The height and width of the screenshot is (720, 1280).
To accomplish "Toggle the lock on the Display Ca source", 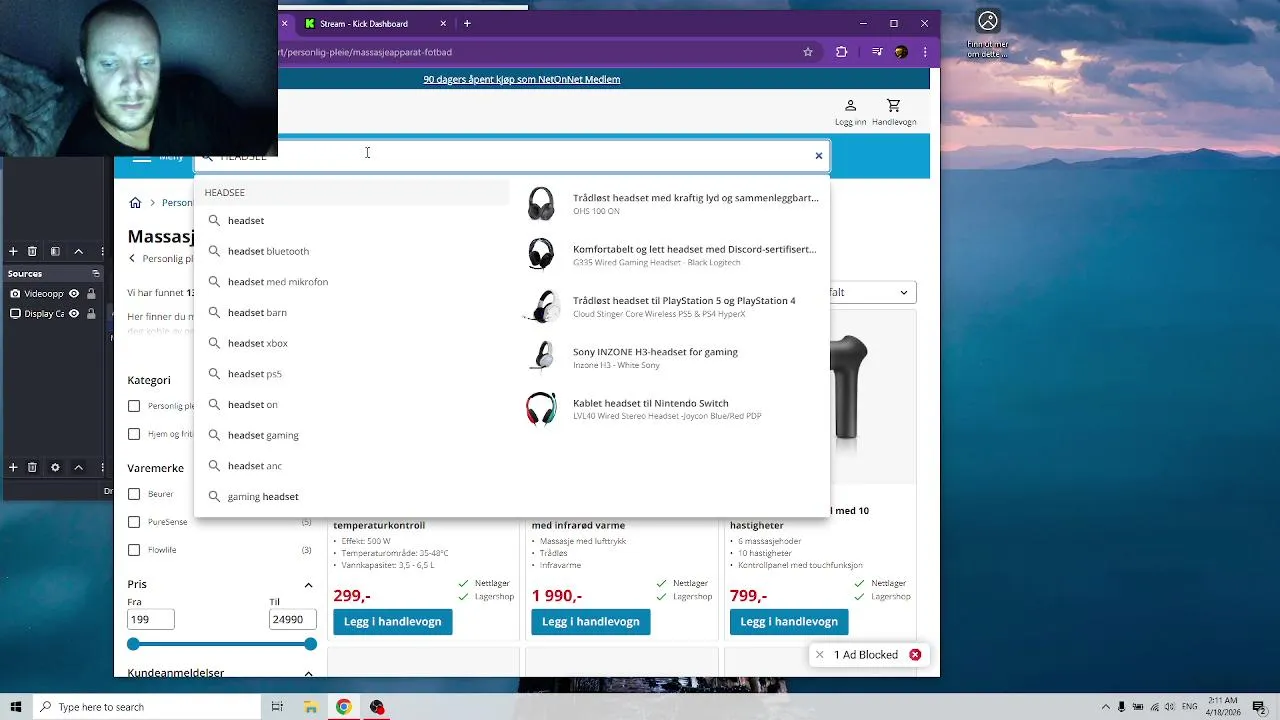I will [x=91, y=314].
